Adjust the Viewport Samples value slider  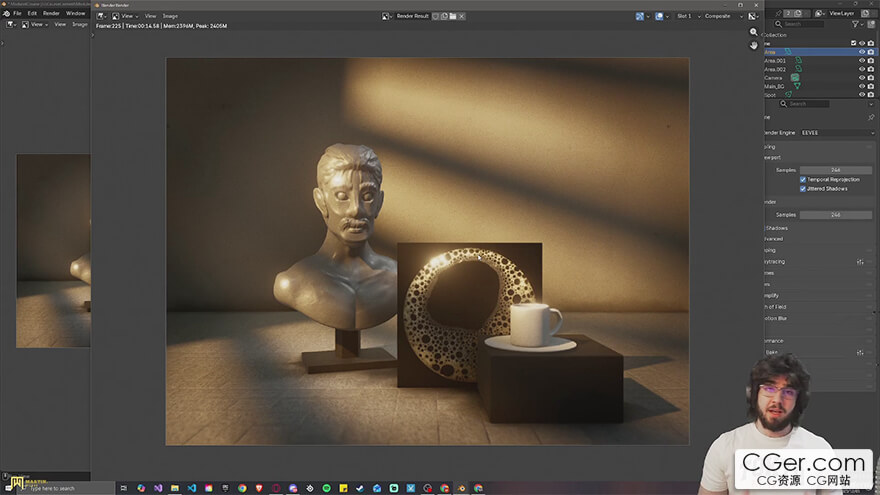coord(835,170)
